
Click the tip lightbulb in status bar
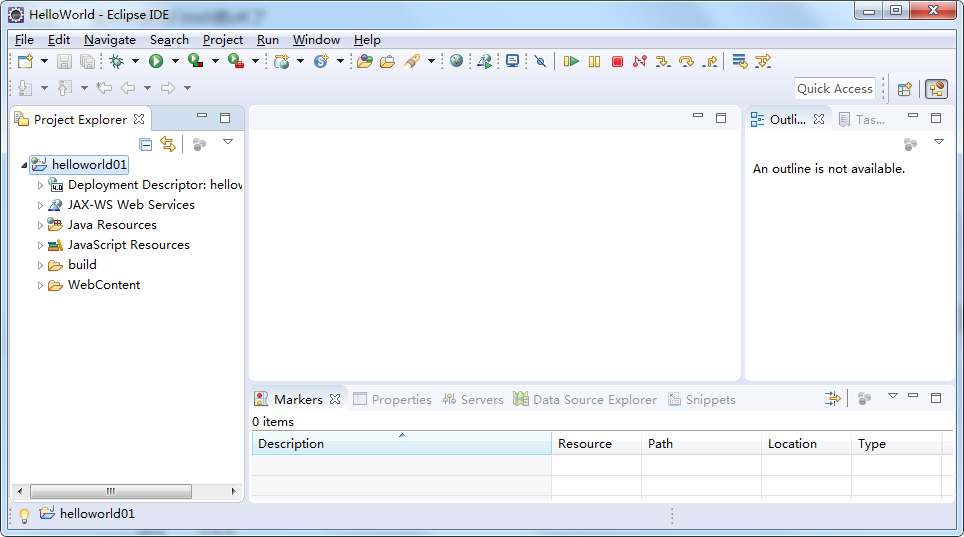24,515
